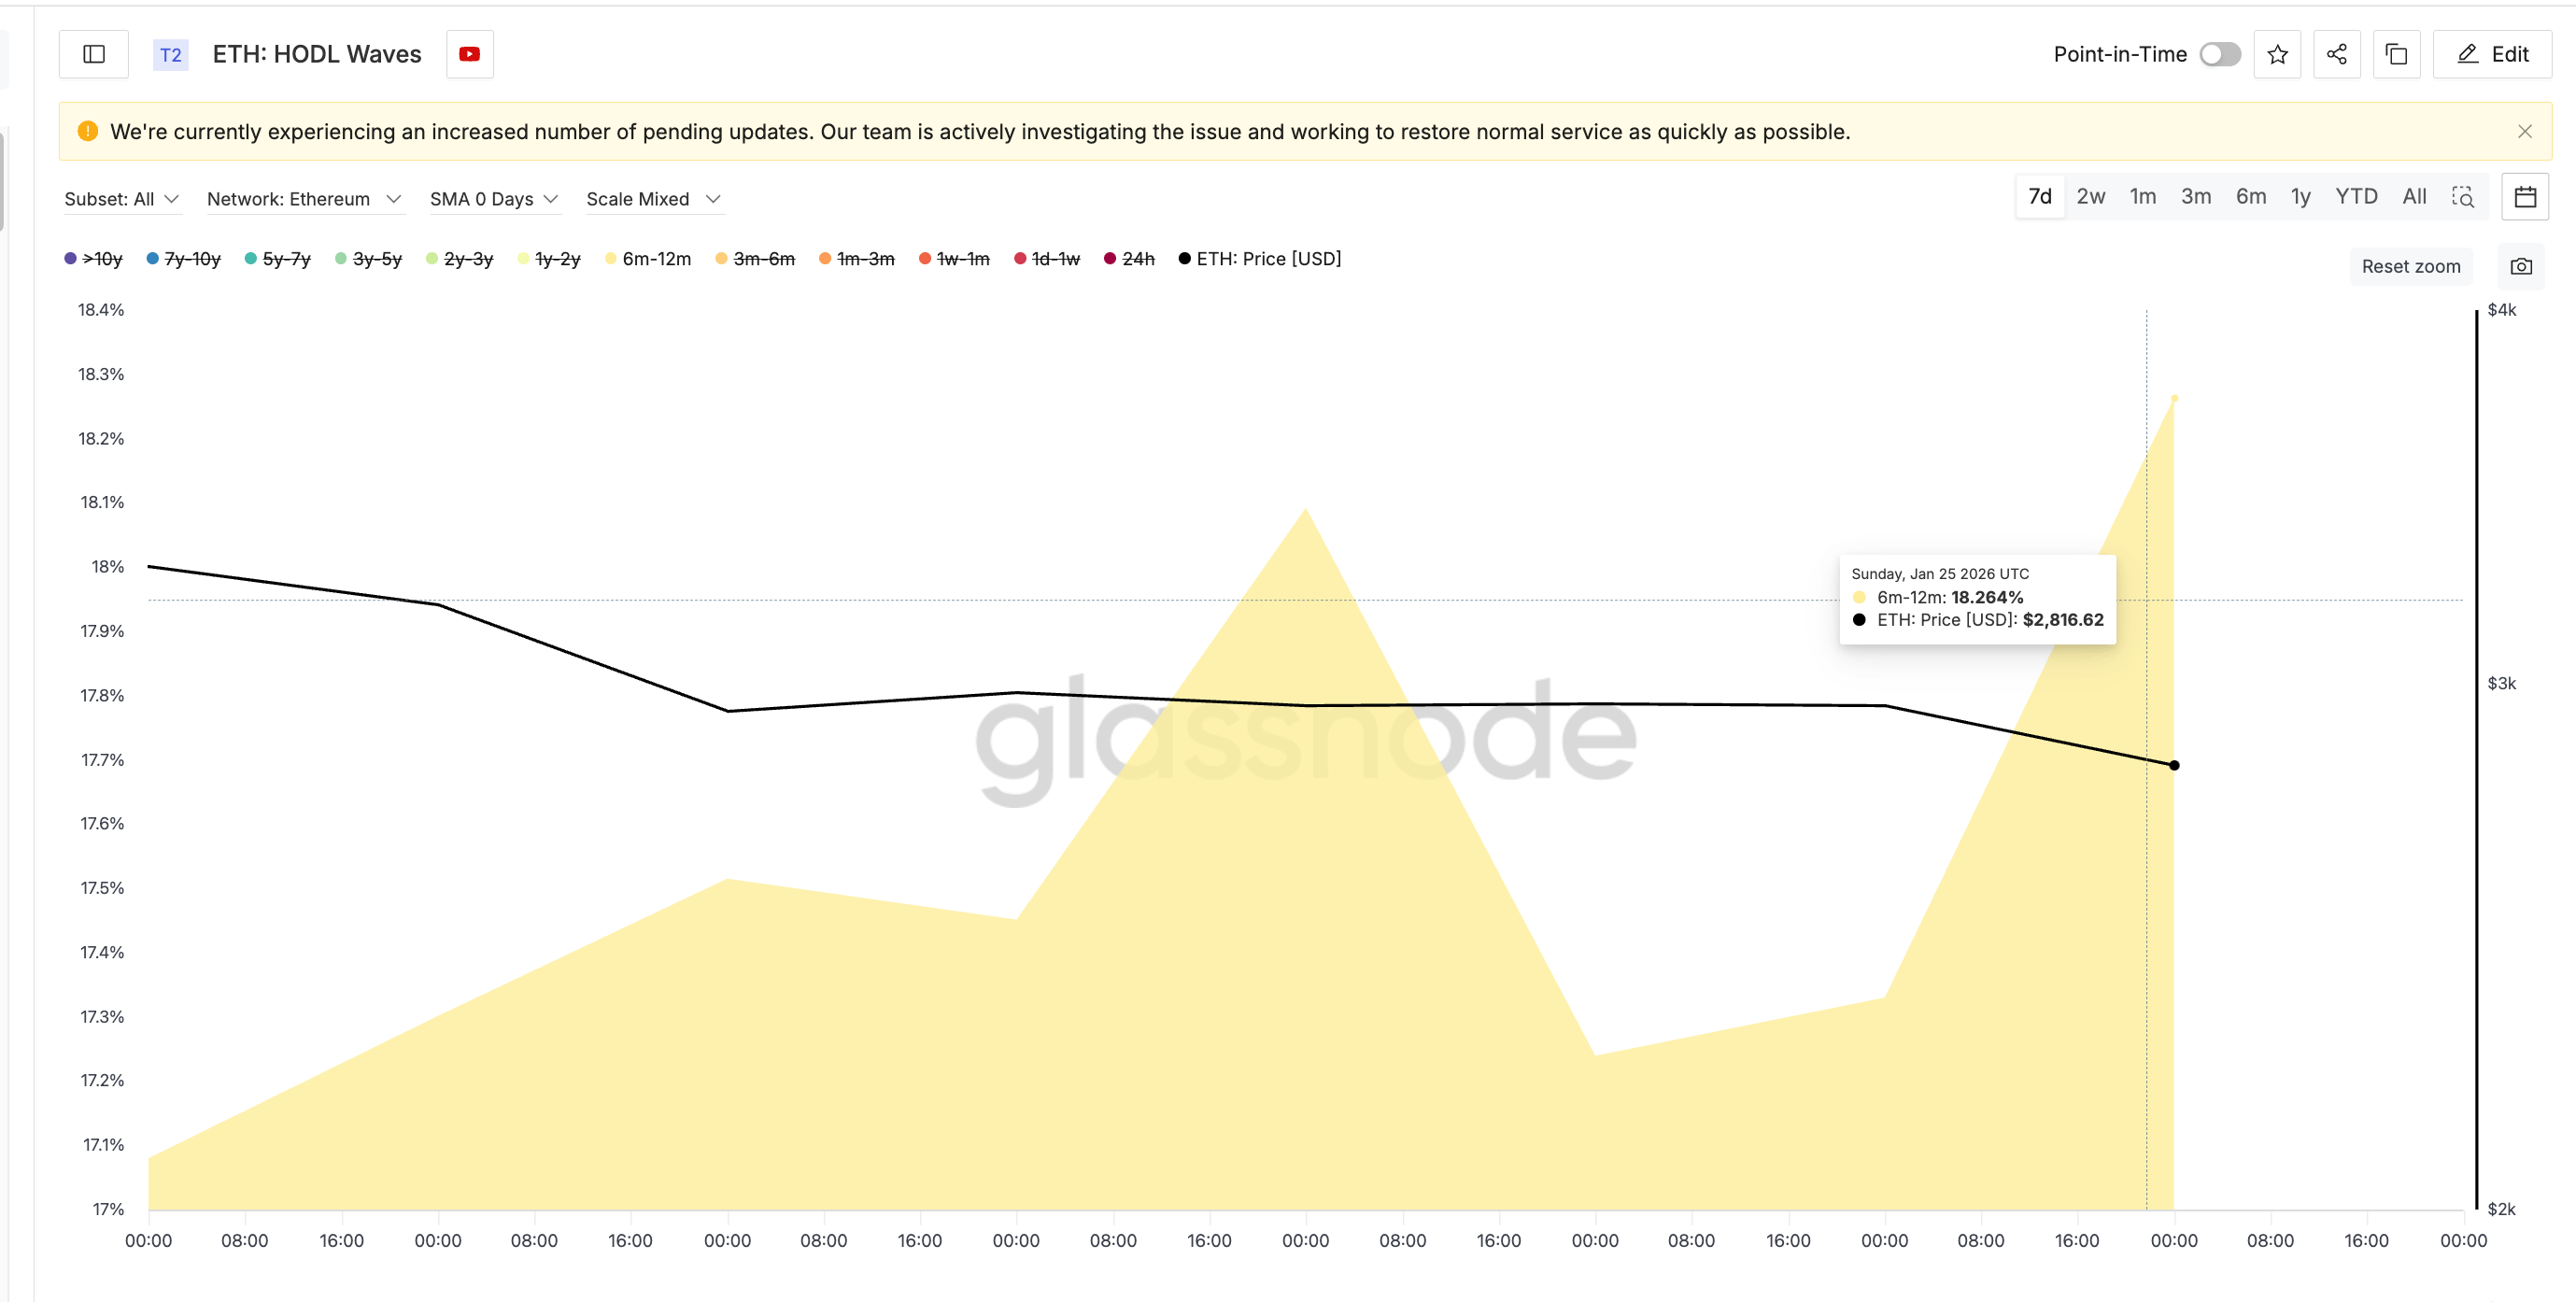Click the share chart icon

tap(2336, 54)
